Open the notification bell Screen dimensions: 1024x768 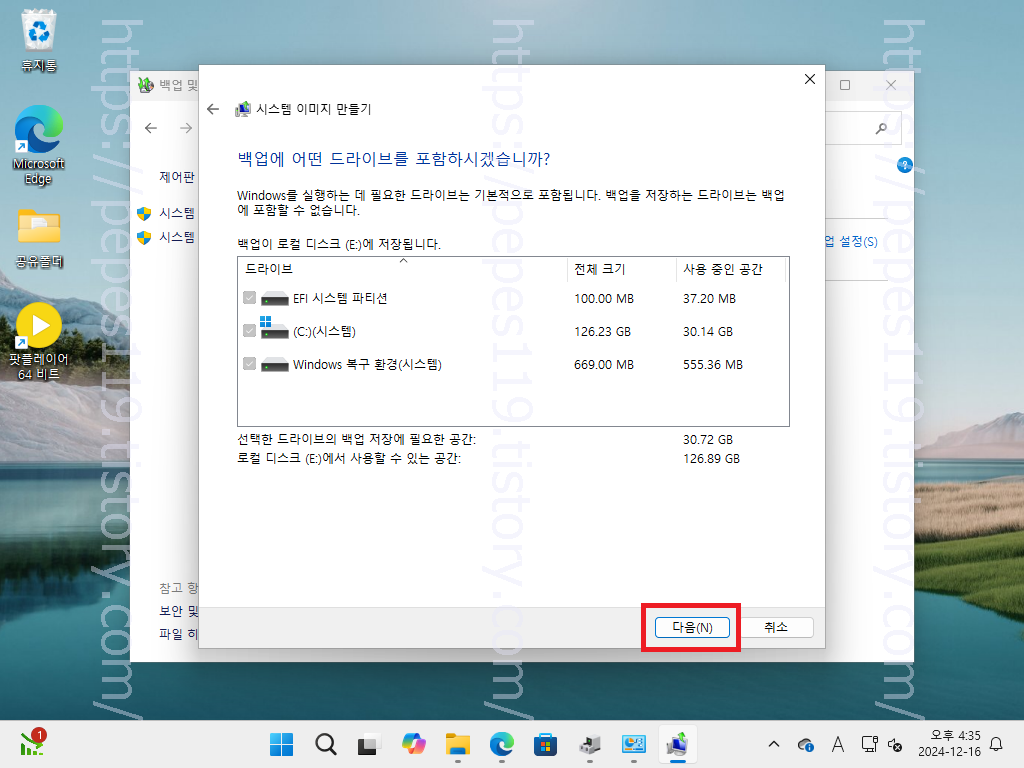pos(997,744)
